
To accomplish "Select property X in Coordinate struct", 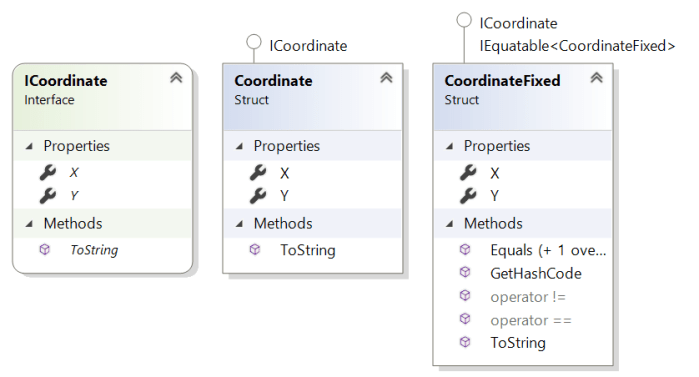I will point(284,173).
